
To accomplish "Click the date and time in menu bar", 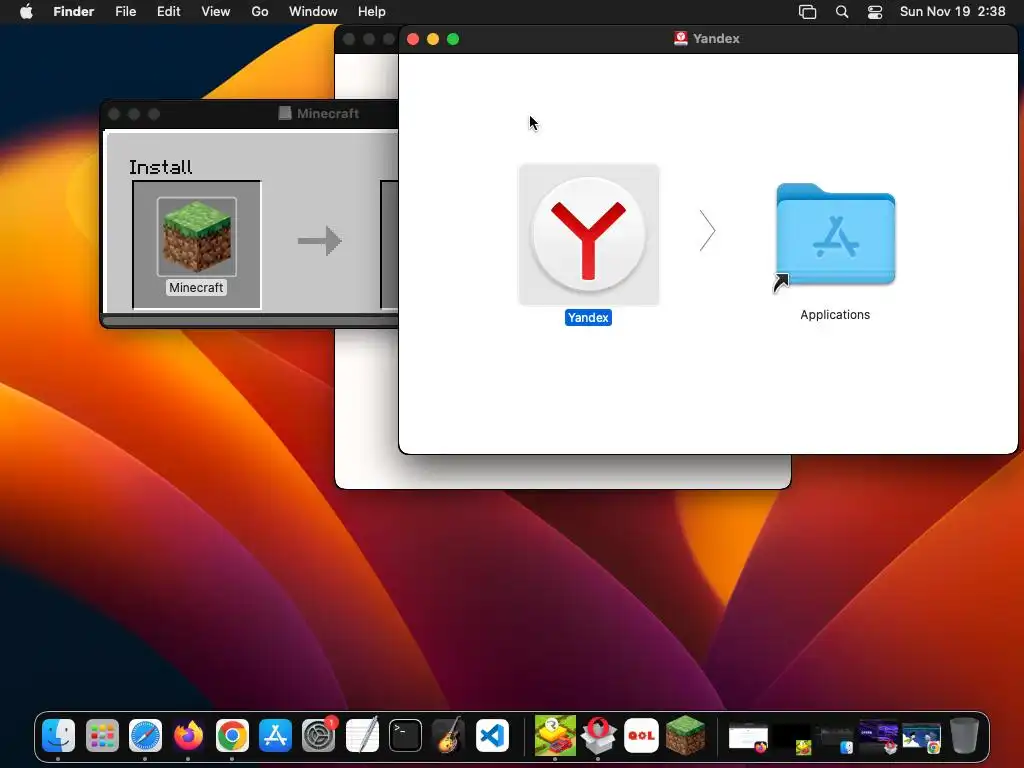I will click(952, 12).
